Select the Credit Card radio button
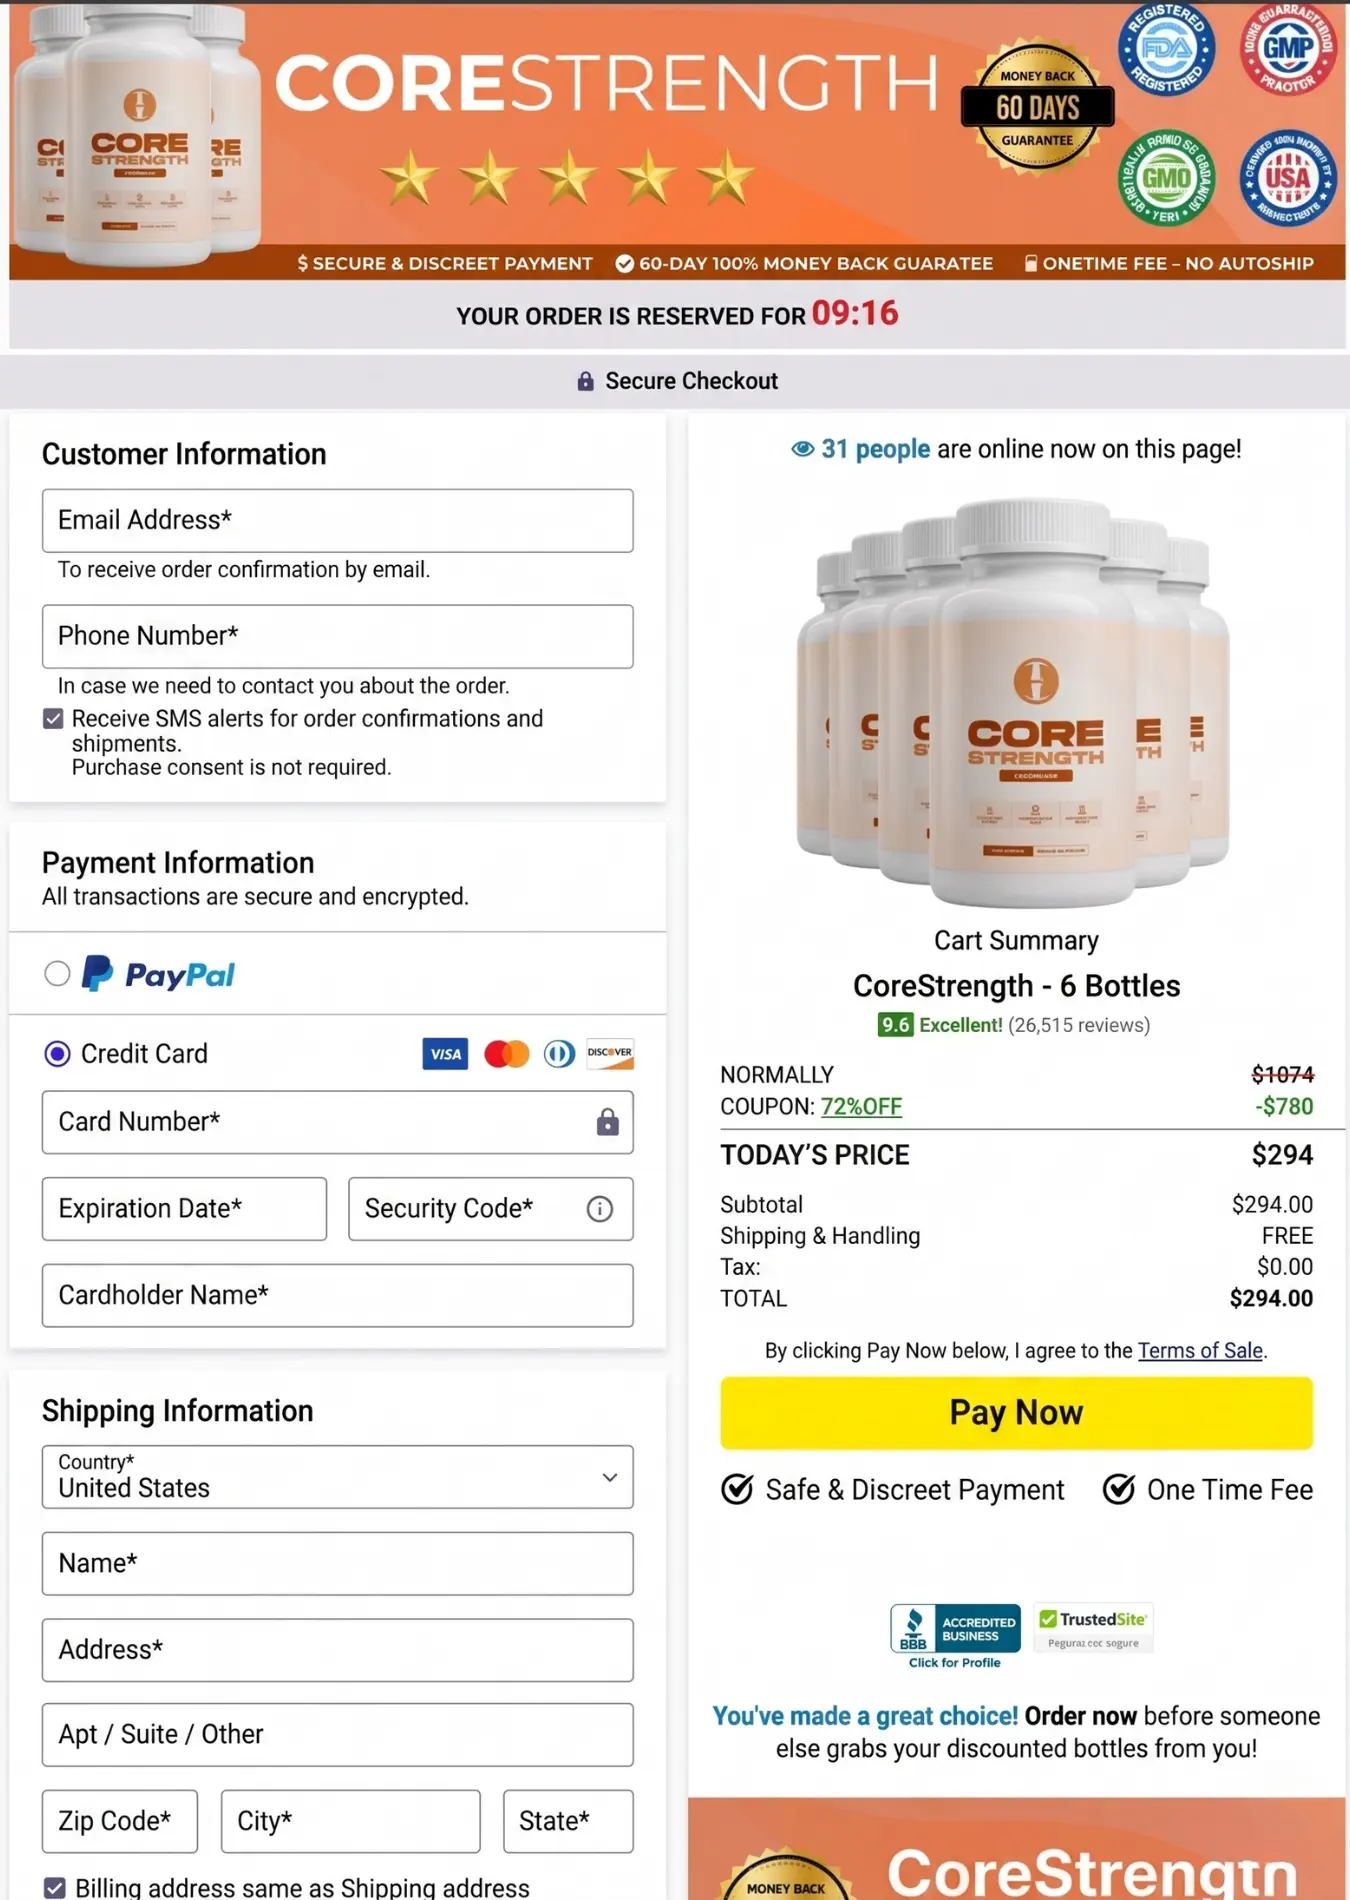This screenshot has width=1350, height=1900. 57,1054
